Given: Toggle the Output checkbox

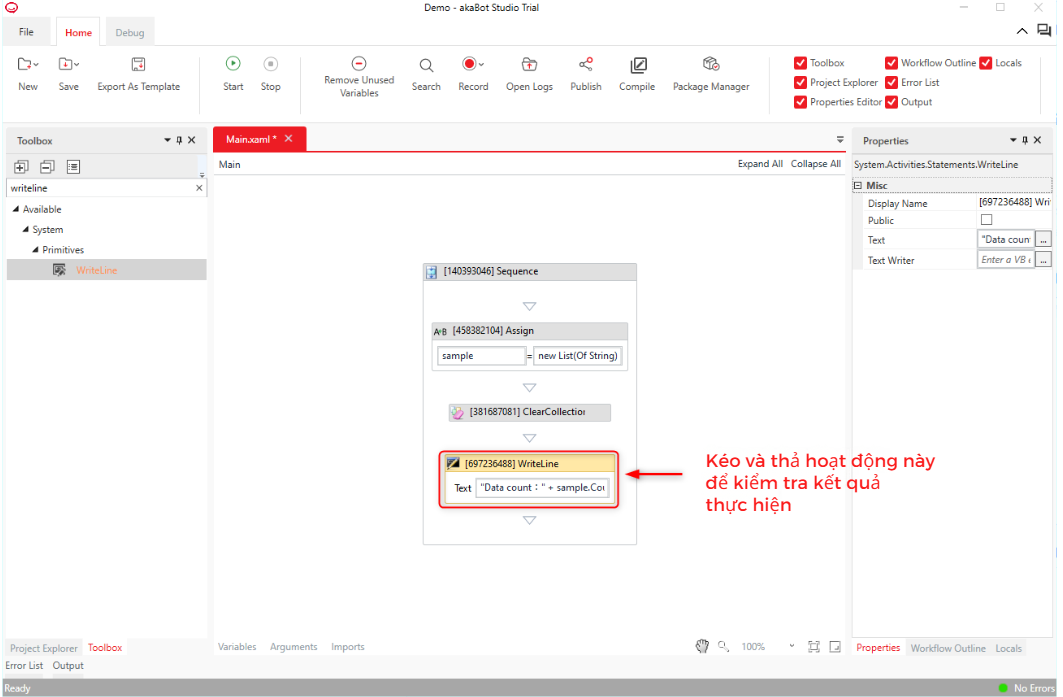Looking at the screenshot, I should 891,102.
